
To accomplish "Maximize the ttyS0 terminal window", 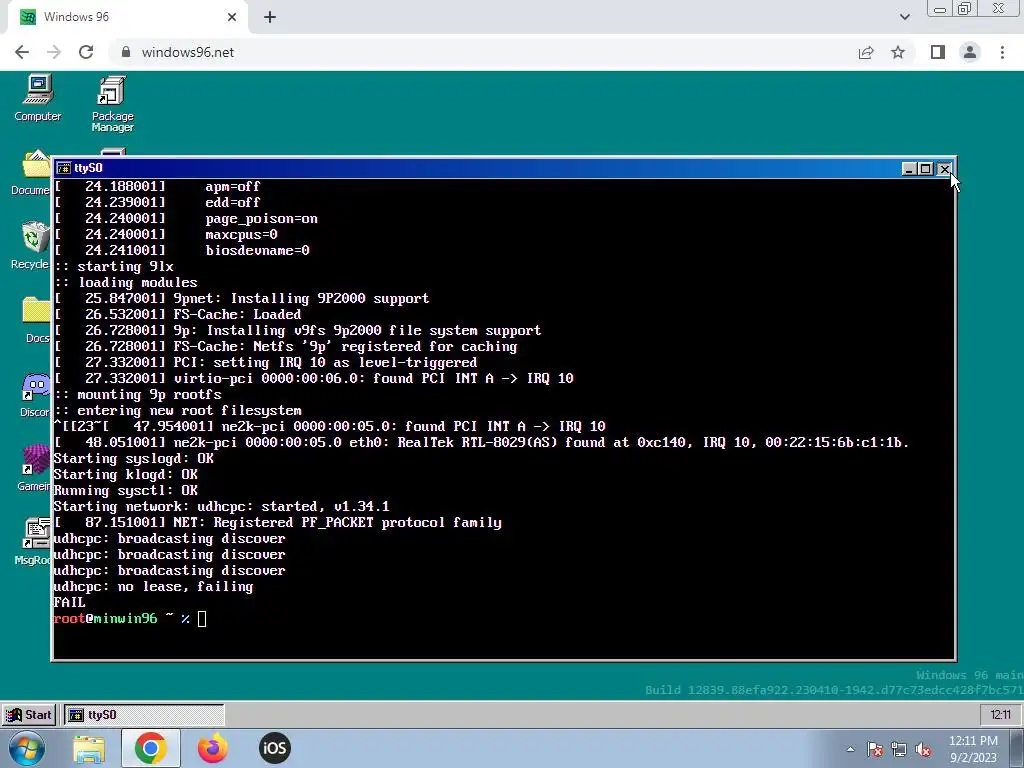I will coord(925,168).
